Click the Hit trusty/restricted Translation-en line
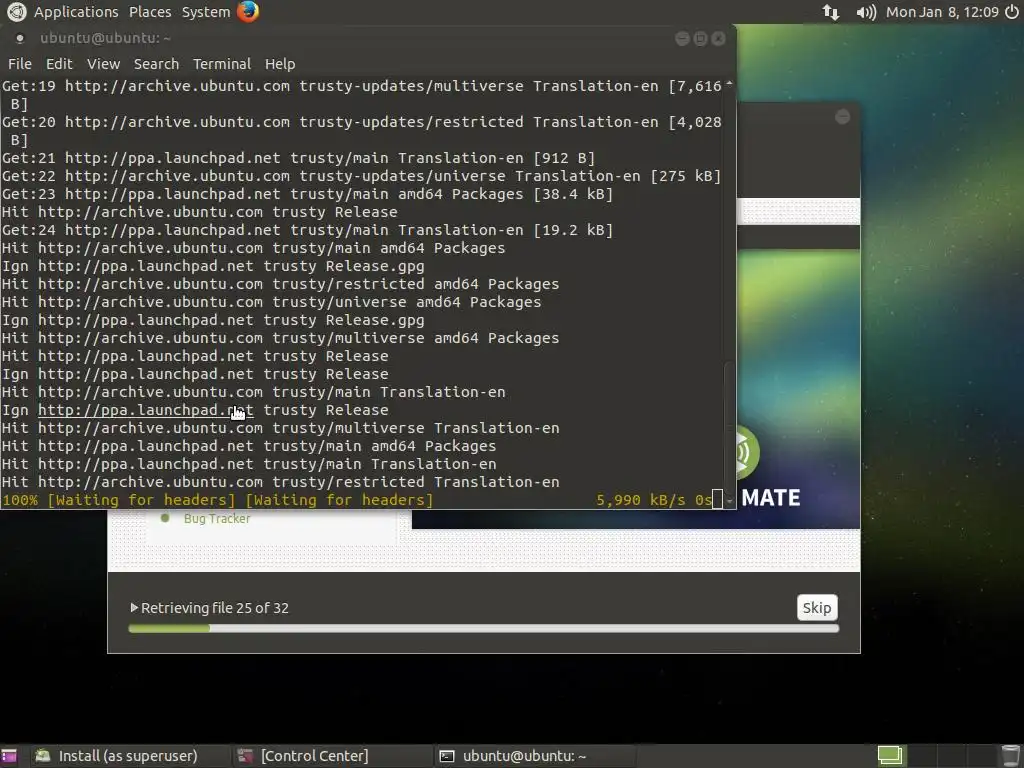The height and width of the screenshot is (768, 1024). pyautogui.click(x=280, y=482)
